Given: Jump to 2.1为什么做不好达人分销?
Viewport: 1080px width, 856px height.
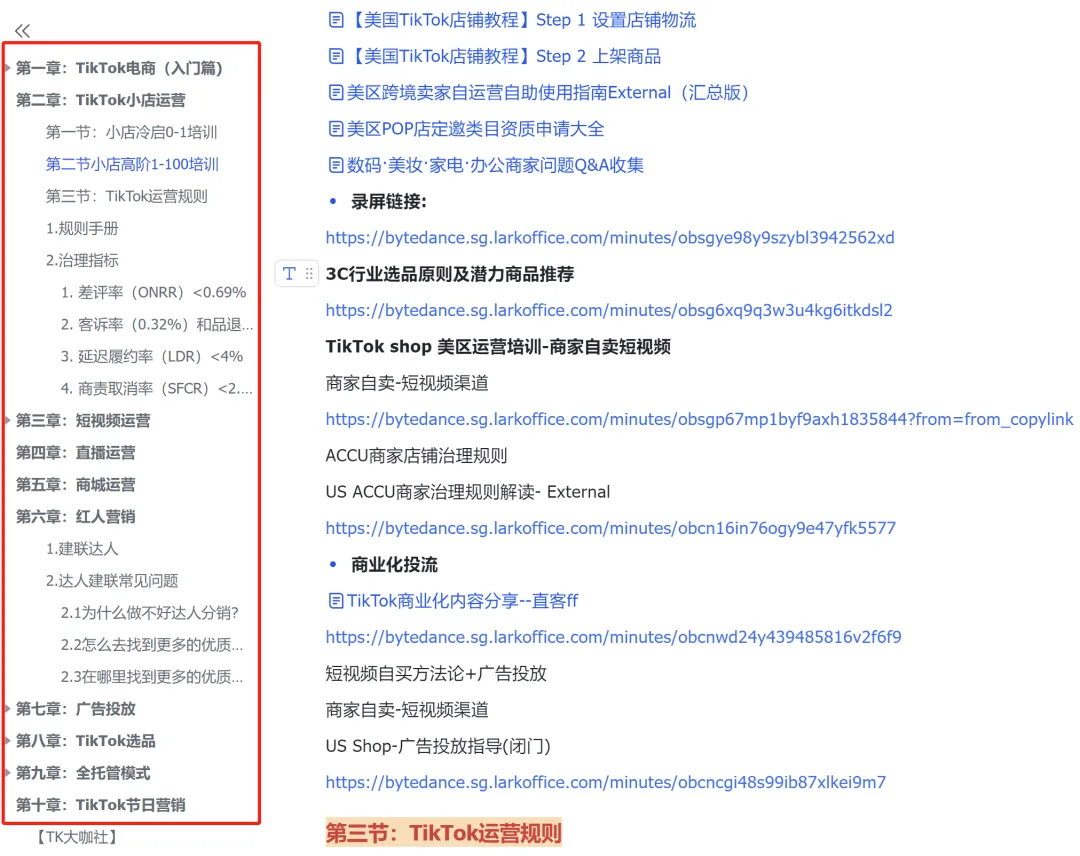Looking at the screenshot, I should pyautogui.click(x=149, y=613).
